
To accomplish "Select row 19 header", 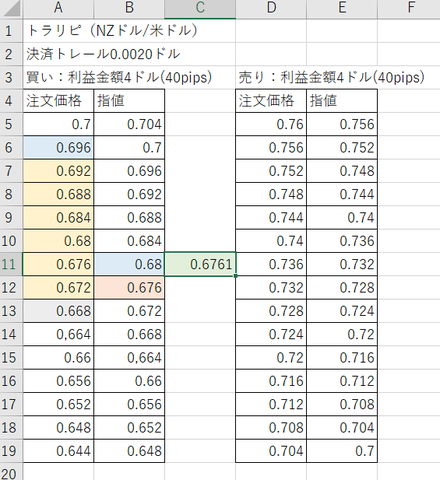I will pyautogui.click(x=11, y=451).
